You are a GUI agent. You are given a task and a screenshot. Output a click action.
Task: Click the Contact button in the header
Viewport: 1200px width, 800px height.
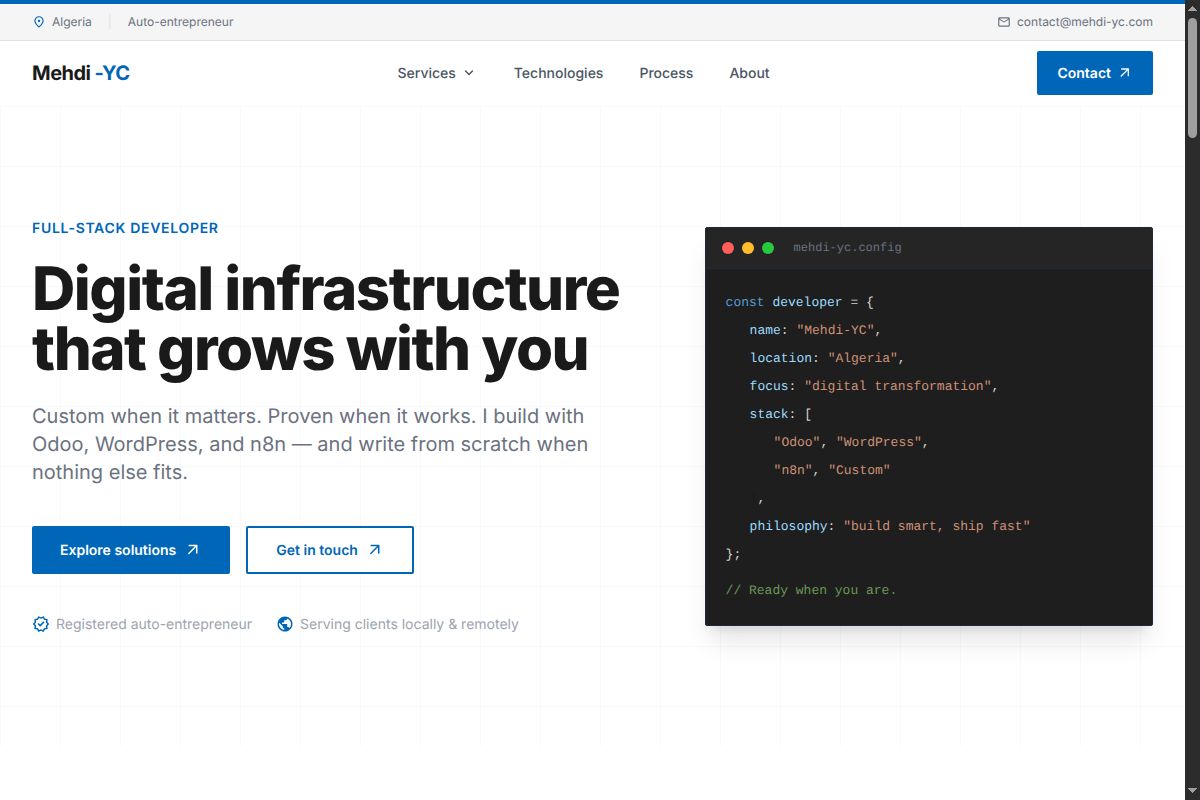(x=1095, y=73)
